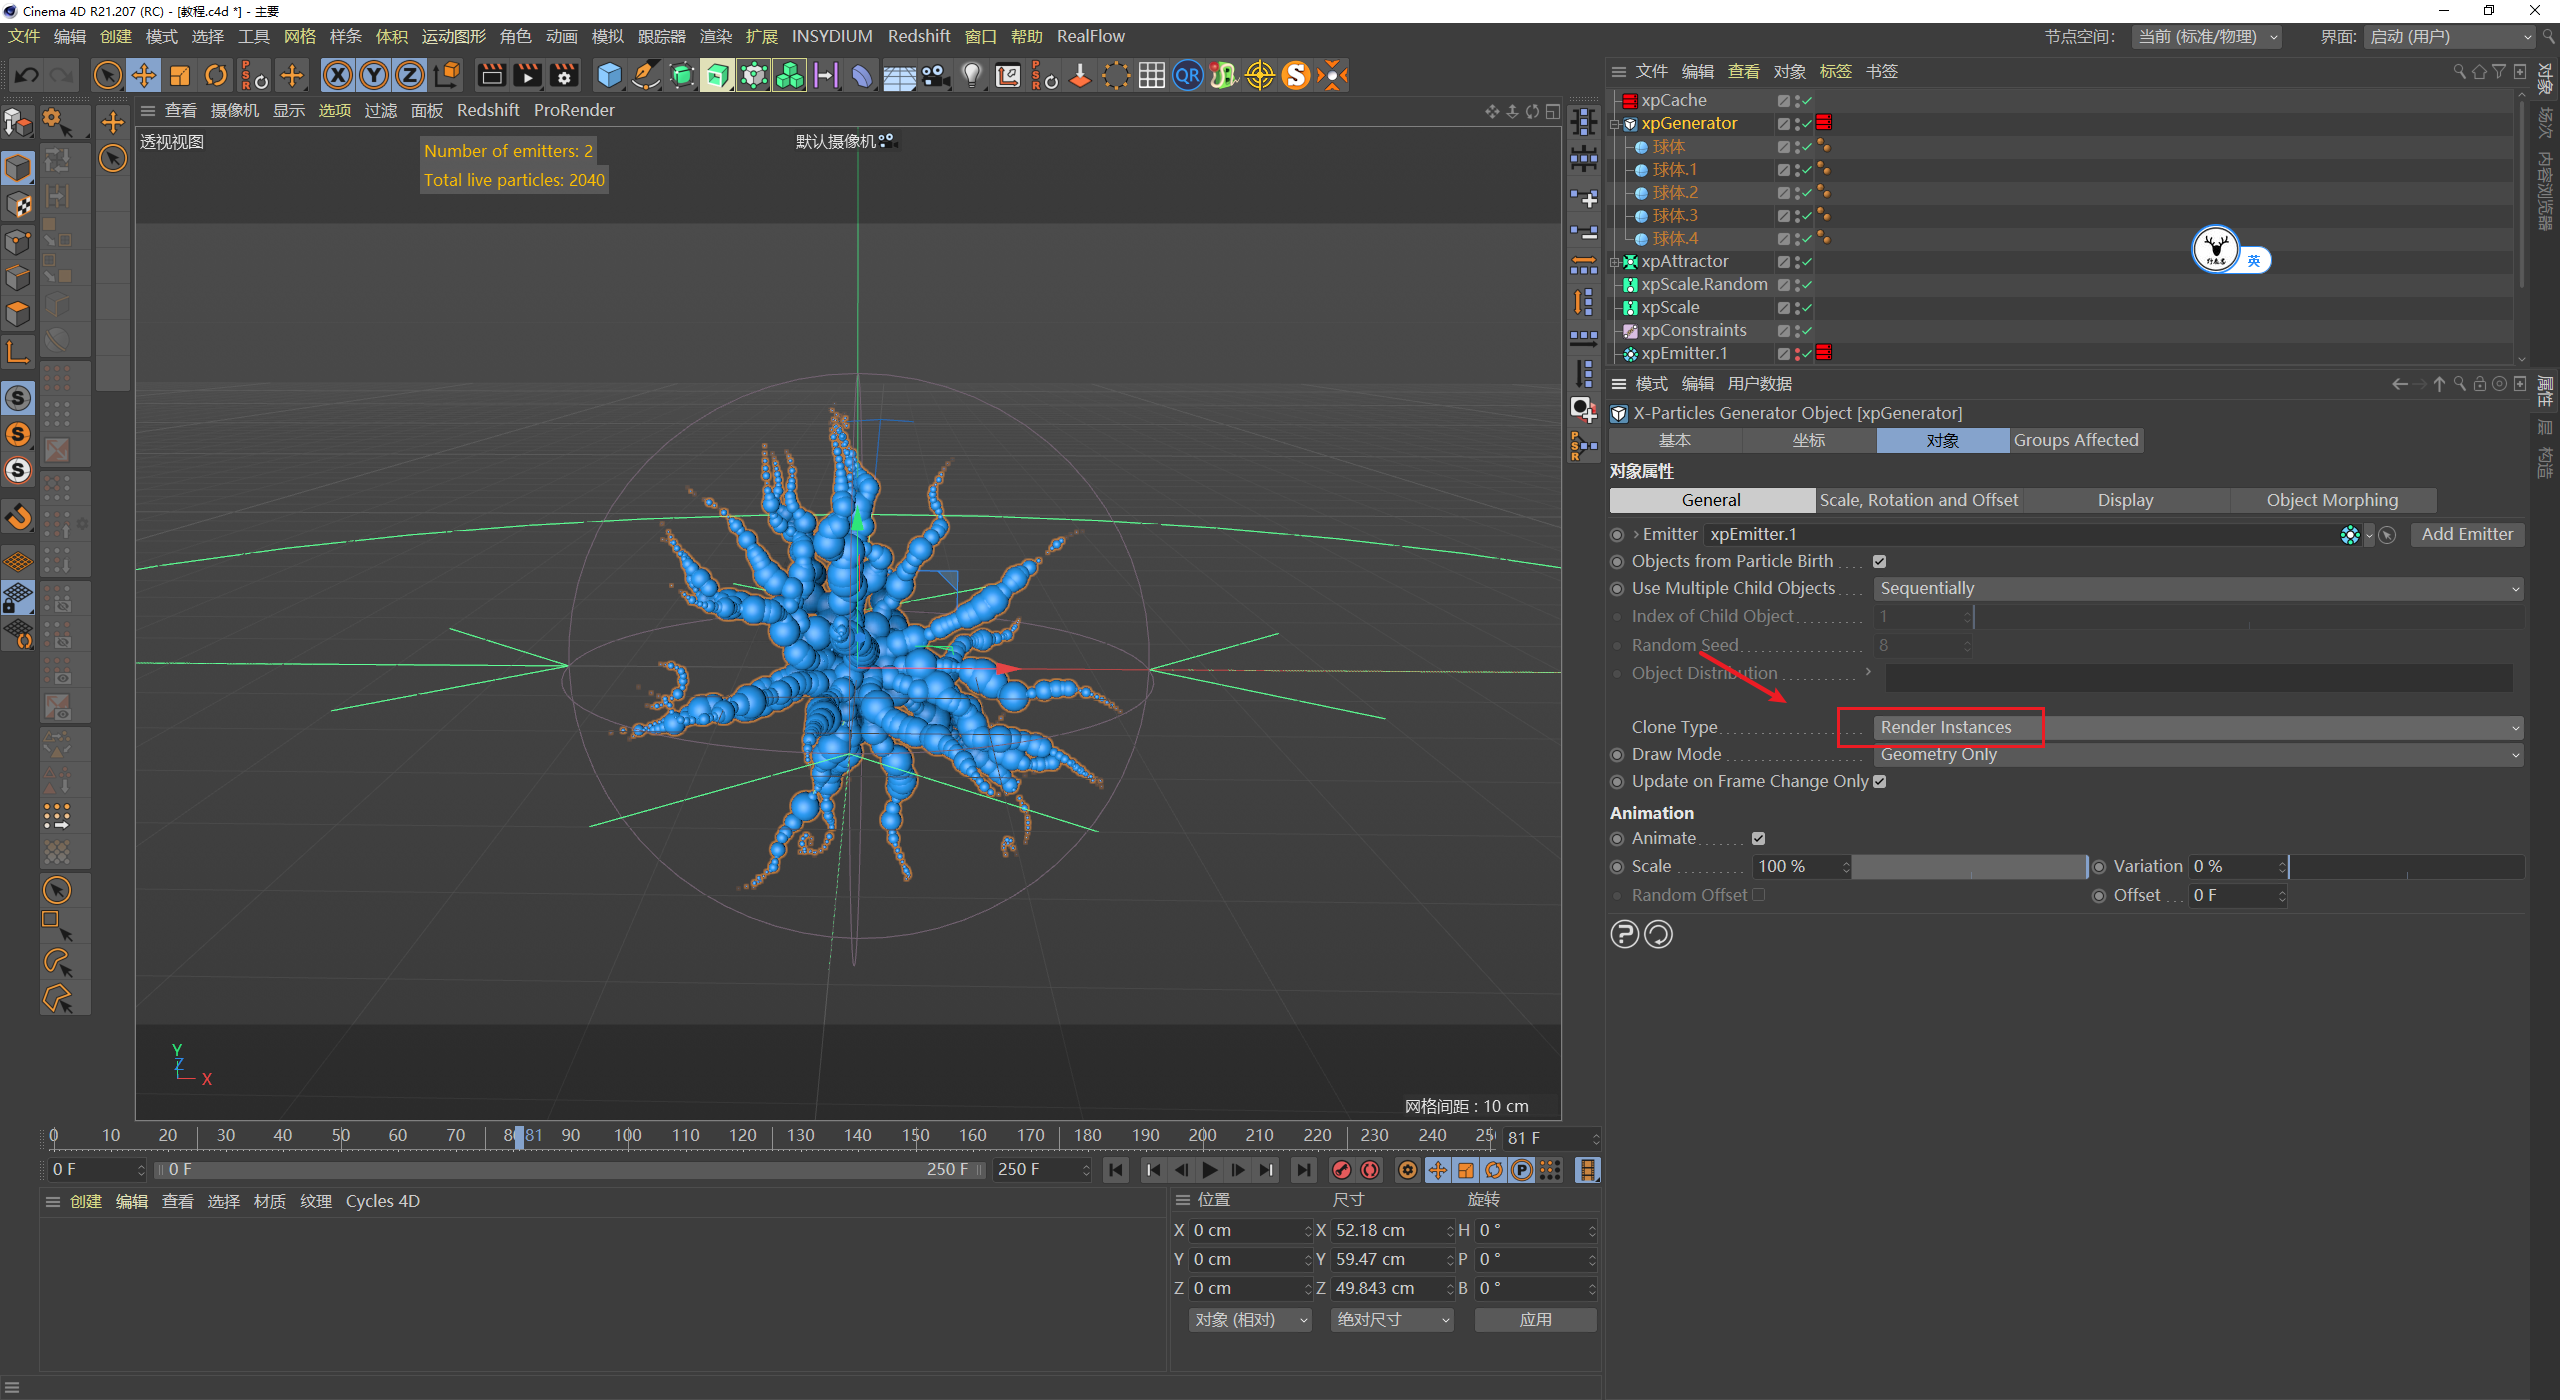2560x1400 pixels.
Task: Click the Scale percentage slider bar
Action: pos(1970,867)
